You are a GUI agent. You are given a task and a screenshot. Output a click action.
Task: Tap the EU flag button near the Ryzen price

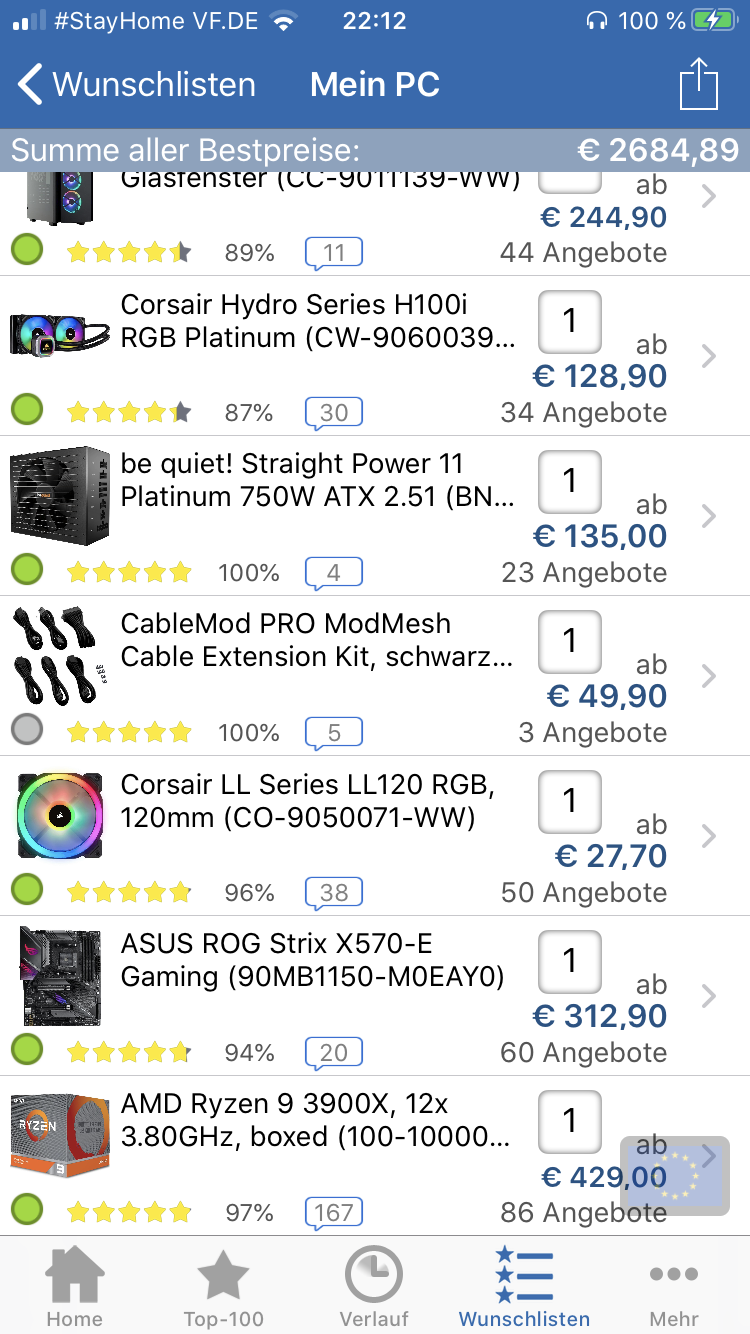pyautogui.click(x=674, y=1176)
